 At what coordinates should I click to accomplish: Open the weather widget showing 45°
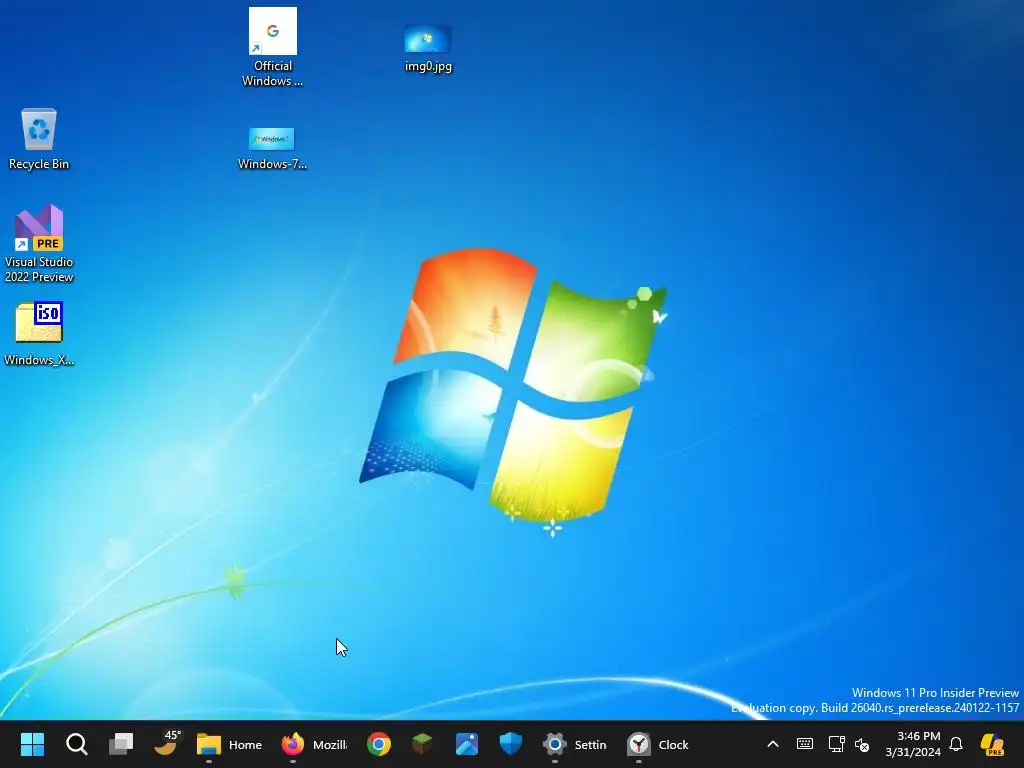point(166,744)
